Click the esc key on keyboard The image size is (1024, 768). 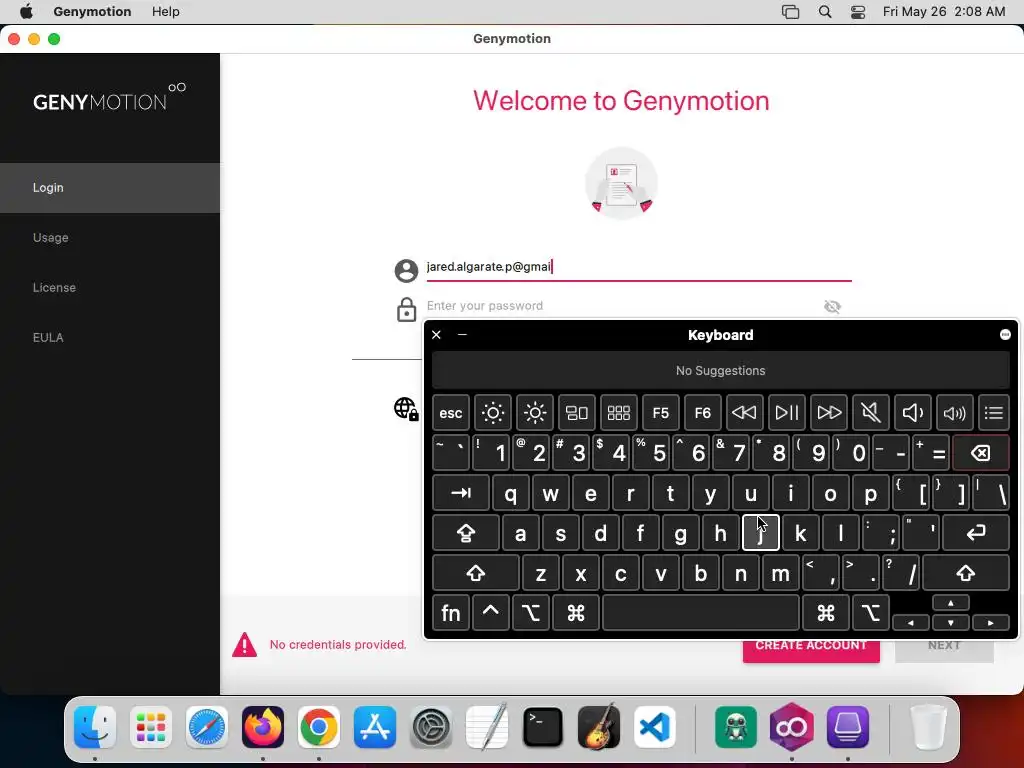click(451, 413)
